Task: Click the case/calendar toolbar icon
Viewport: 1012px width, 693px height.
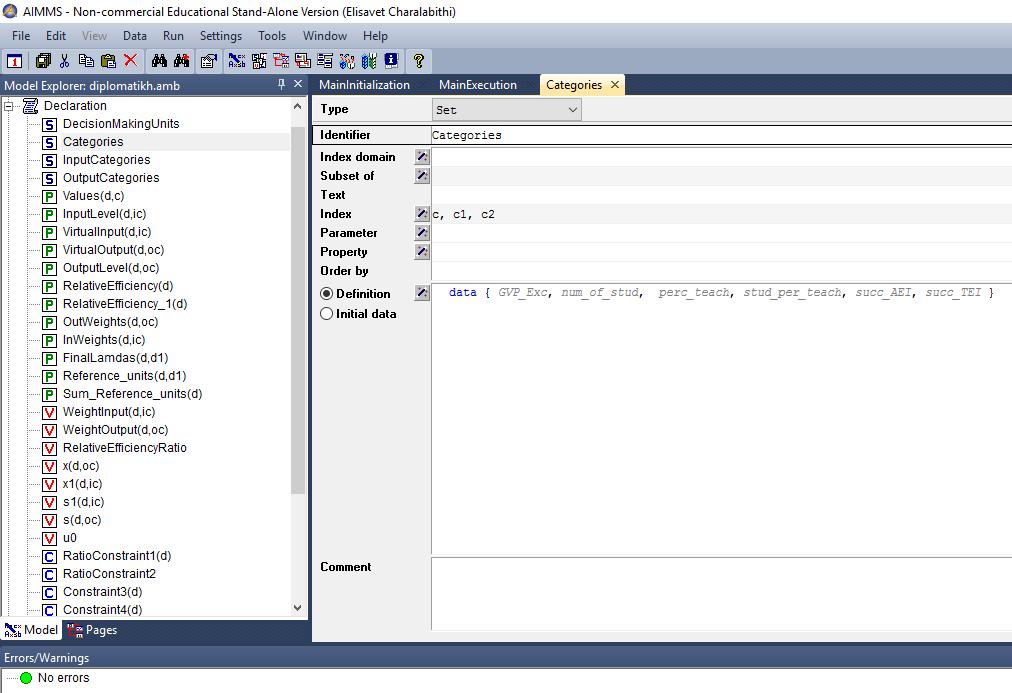Action: (x=14, y=61)
